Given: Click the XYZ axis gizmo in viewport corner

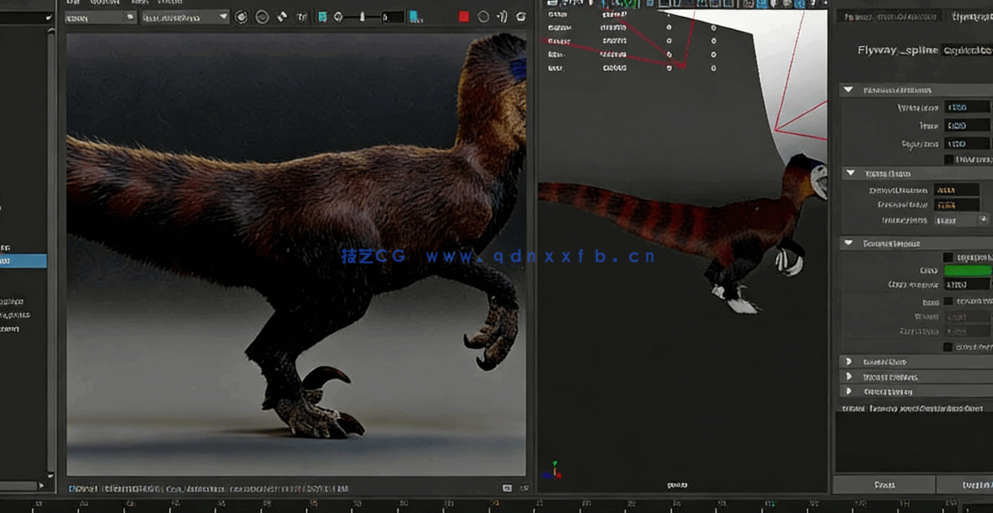Looking at the screenshot, I should (554, 470).
